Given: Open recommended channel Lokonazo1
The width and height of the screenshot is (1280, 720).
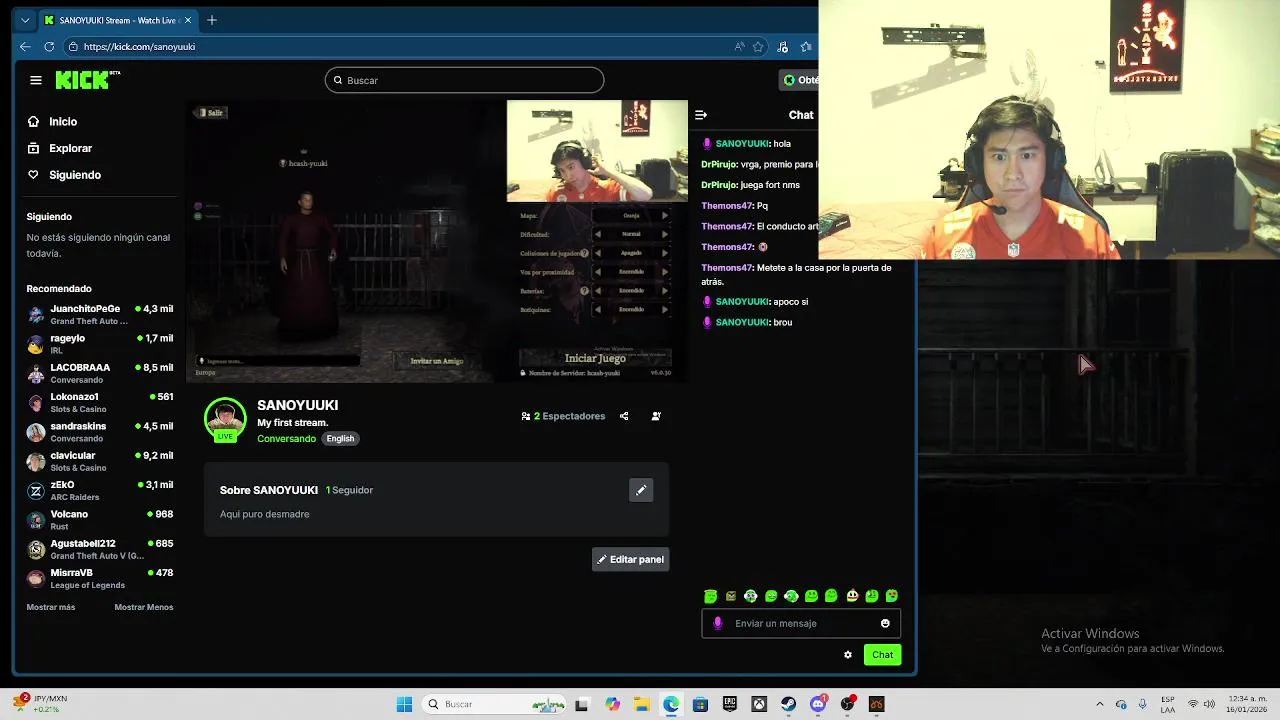Looking at the screenshot, I should 100,402.
